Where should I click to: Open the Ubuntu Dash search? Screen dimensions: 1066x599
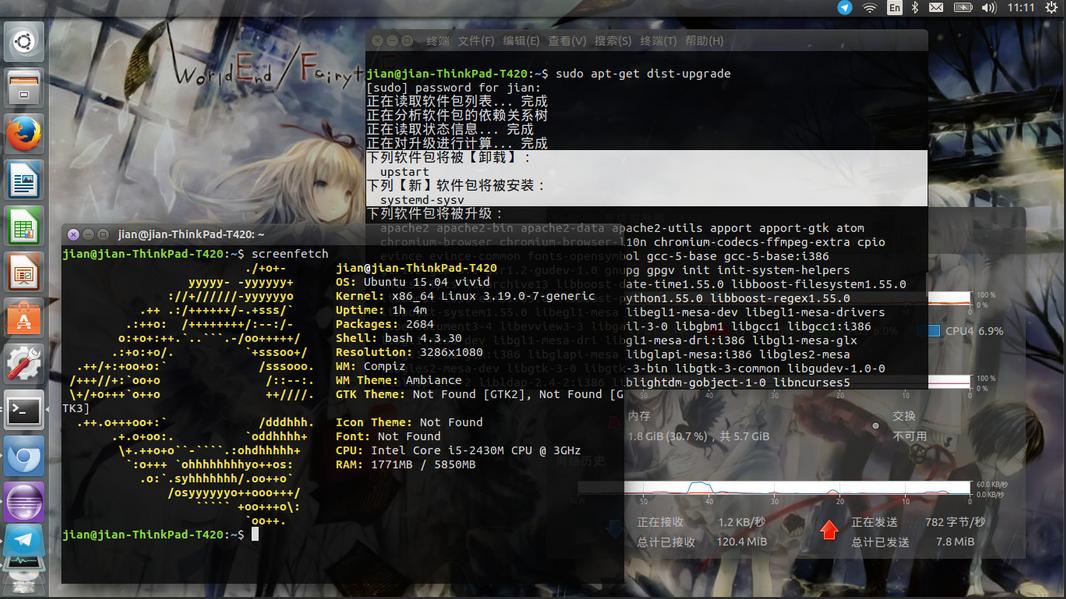[24, 42]
